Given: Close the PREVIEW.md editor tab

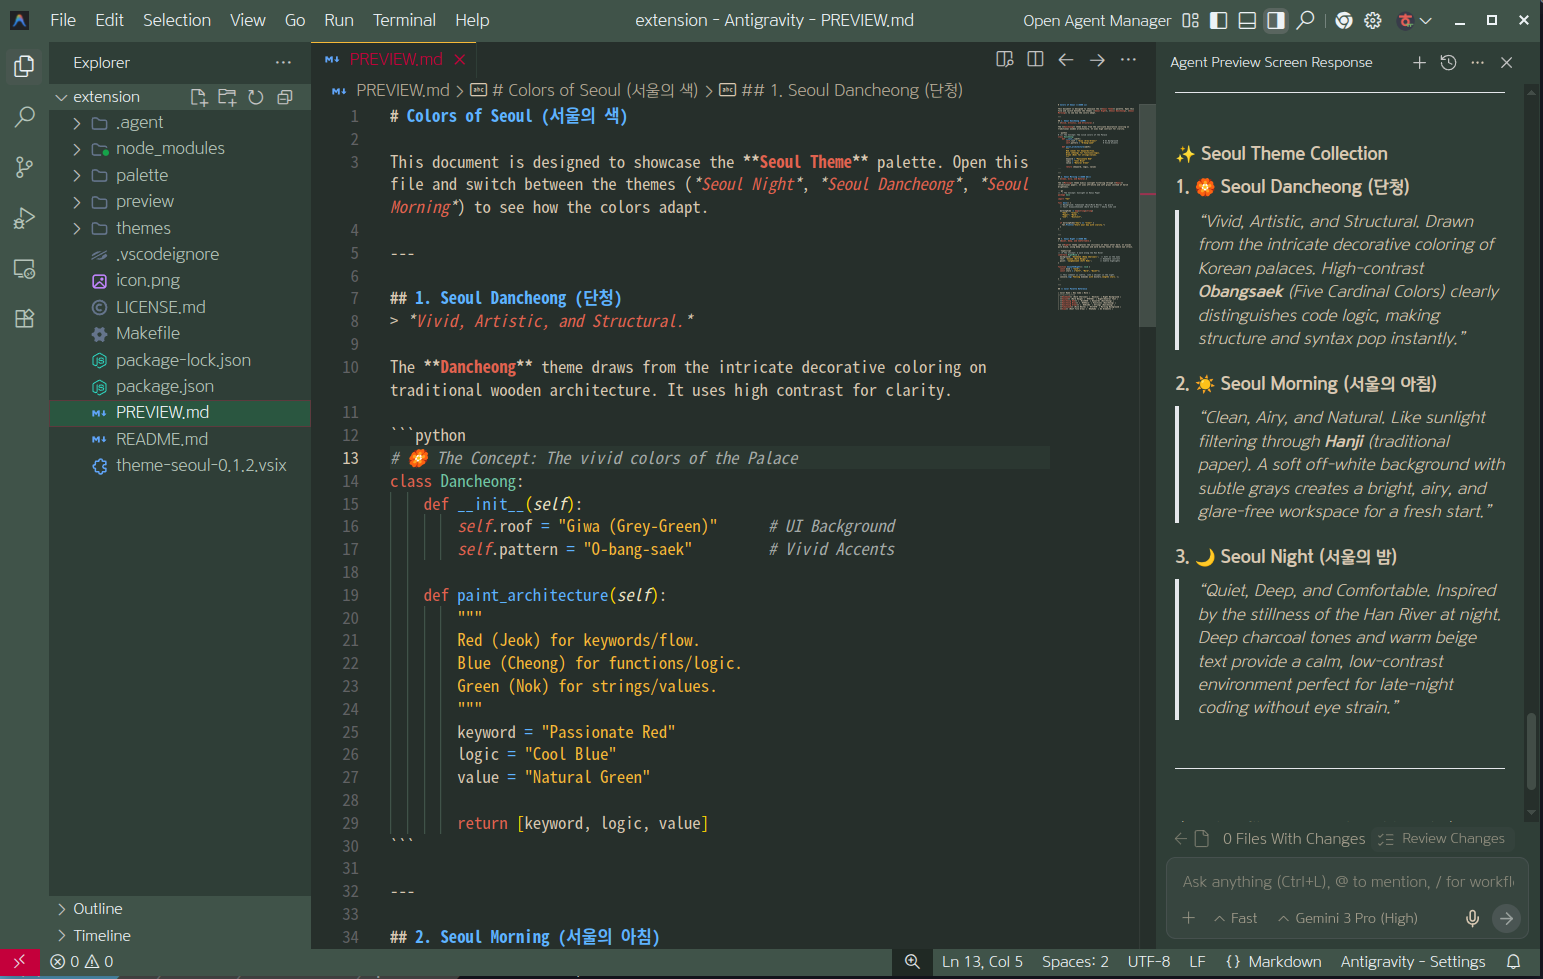Looking at the screenshot, I should pyautogui.click(x=460, y=60).
